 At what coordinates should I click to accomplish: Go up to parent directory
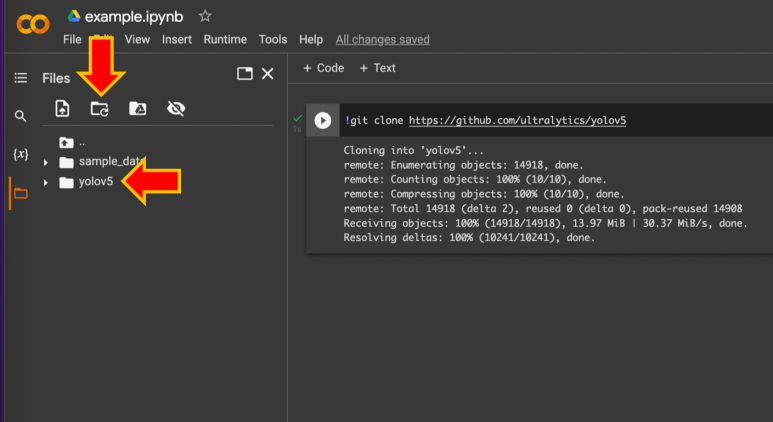pyautogui.click(x=67, y=142)
